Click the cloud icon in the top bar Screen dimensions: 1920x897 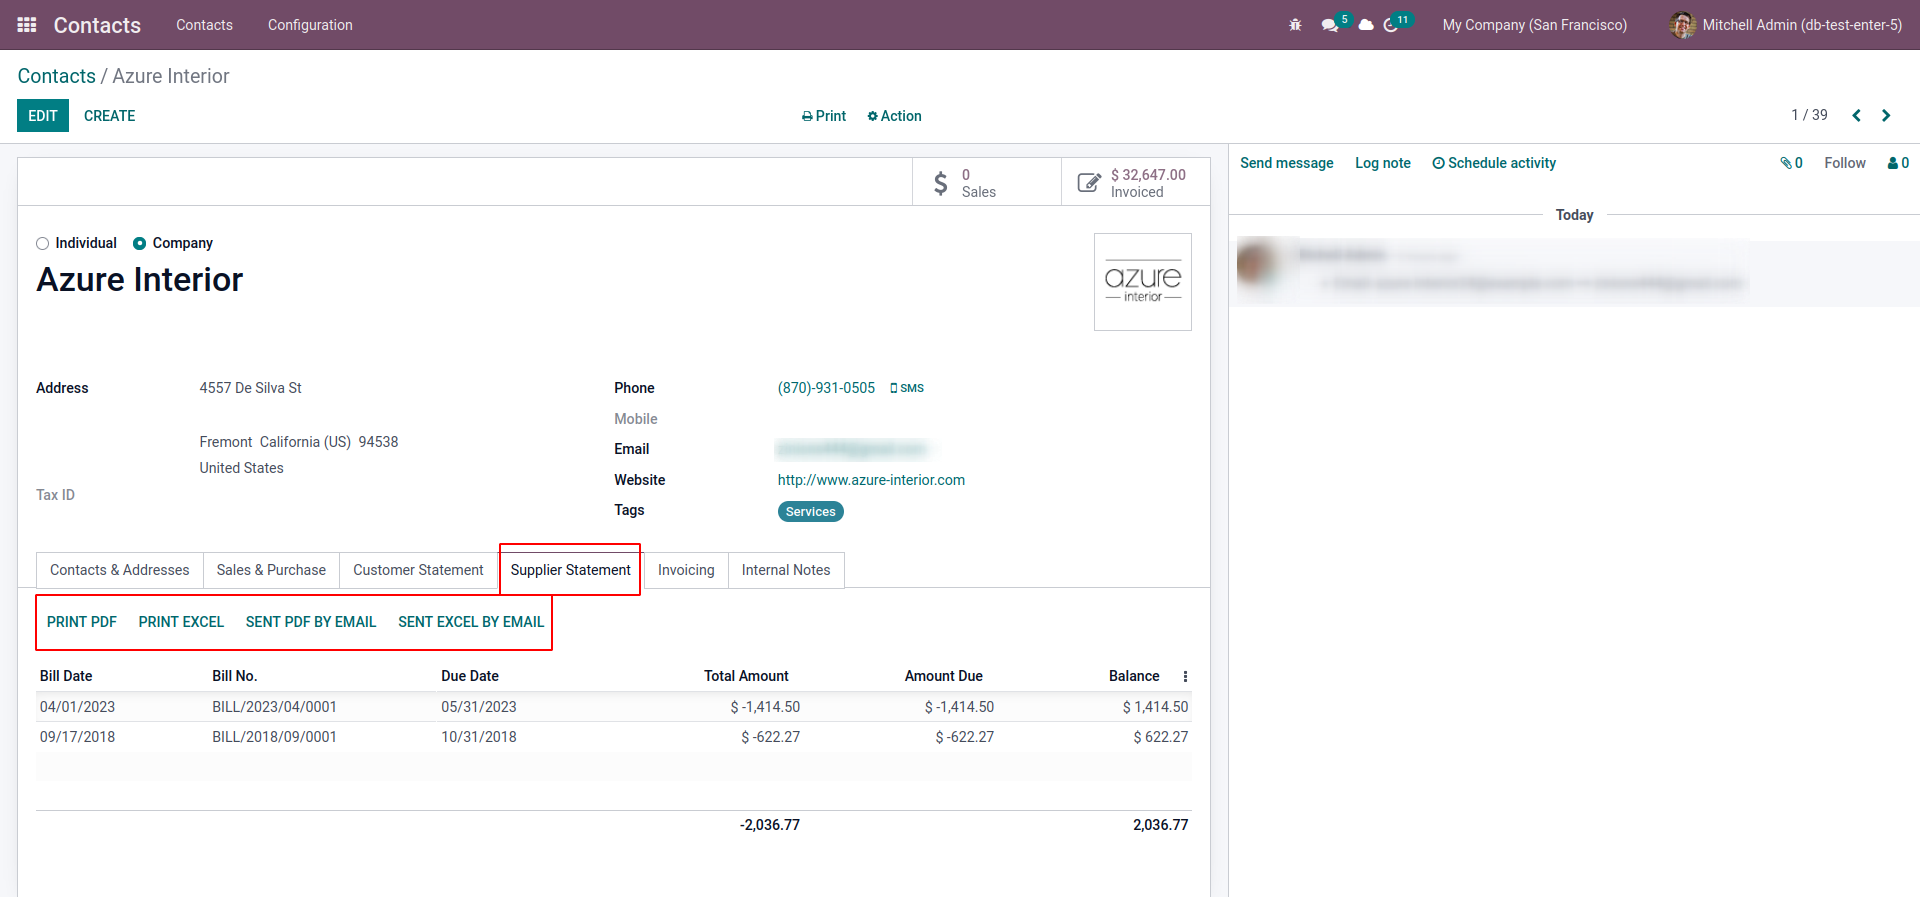coord(1366,25)
